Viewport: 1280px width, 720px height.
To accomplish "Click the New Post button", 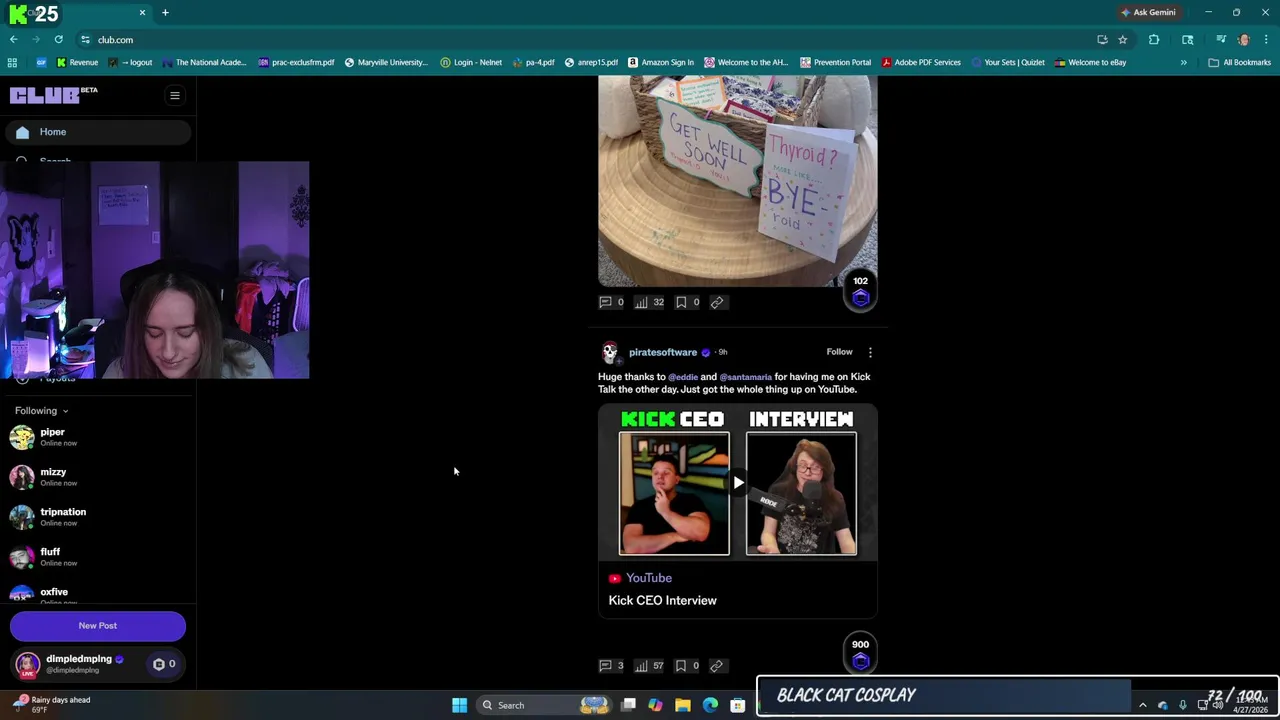I will (x=98, y=626).
